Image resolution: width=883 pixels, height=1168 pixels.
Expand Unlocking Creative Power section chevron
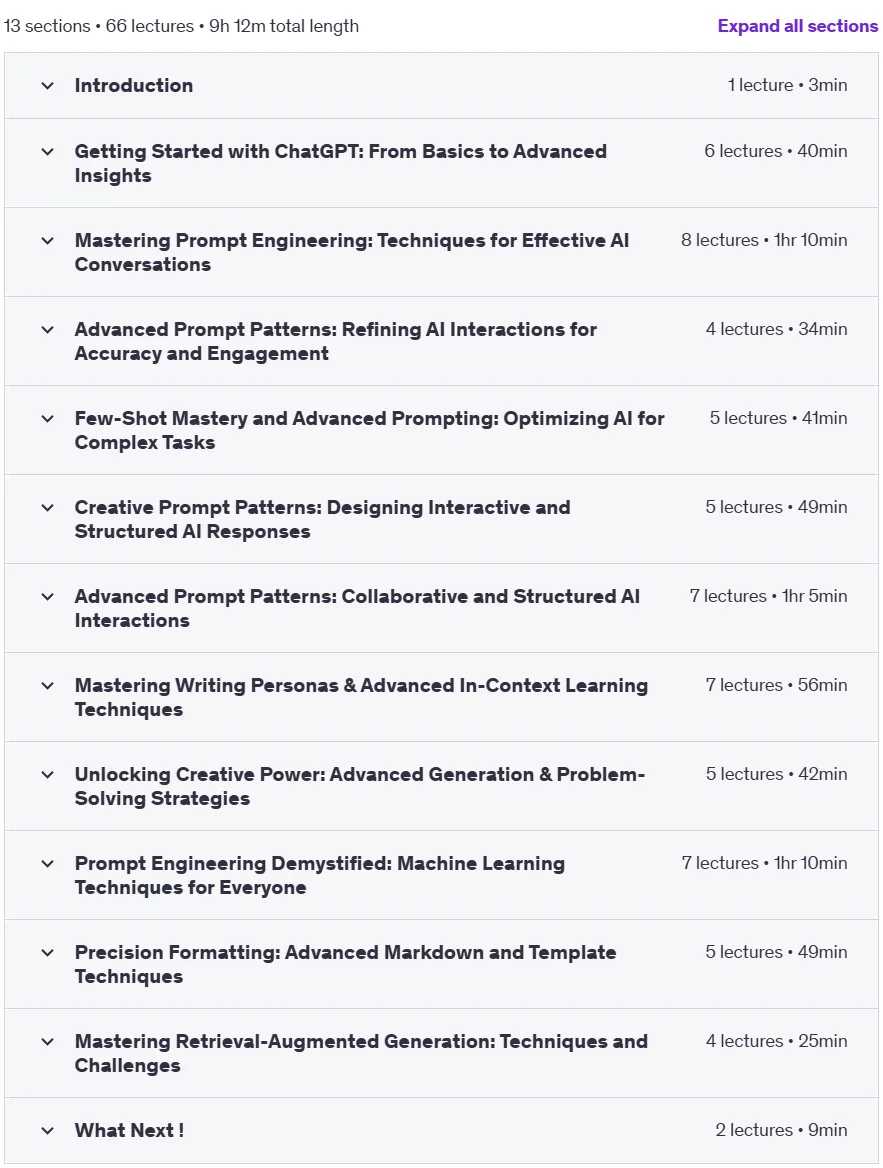tap(48, 775)
